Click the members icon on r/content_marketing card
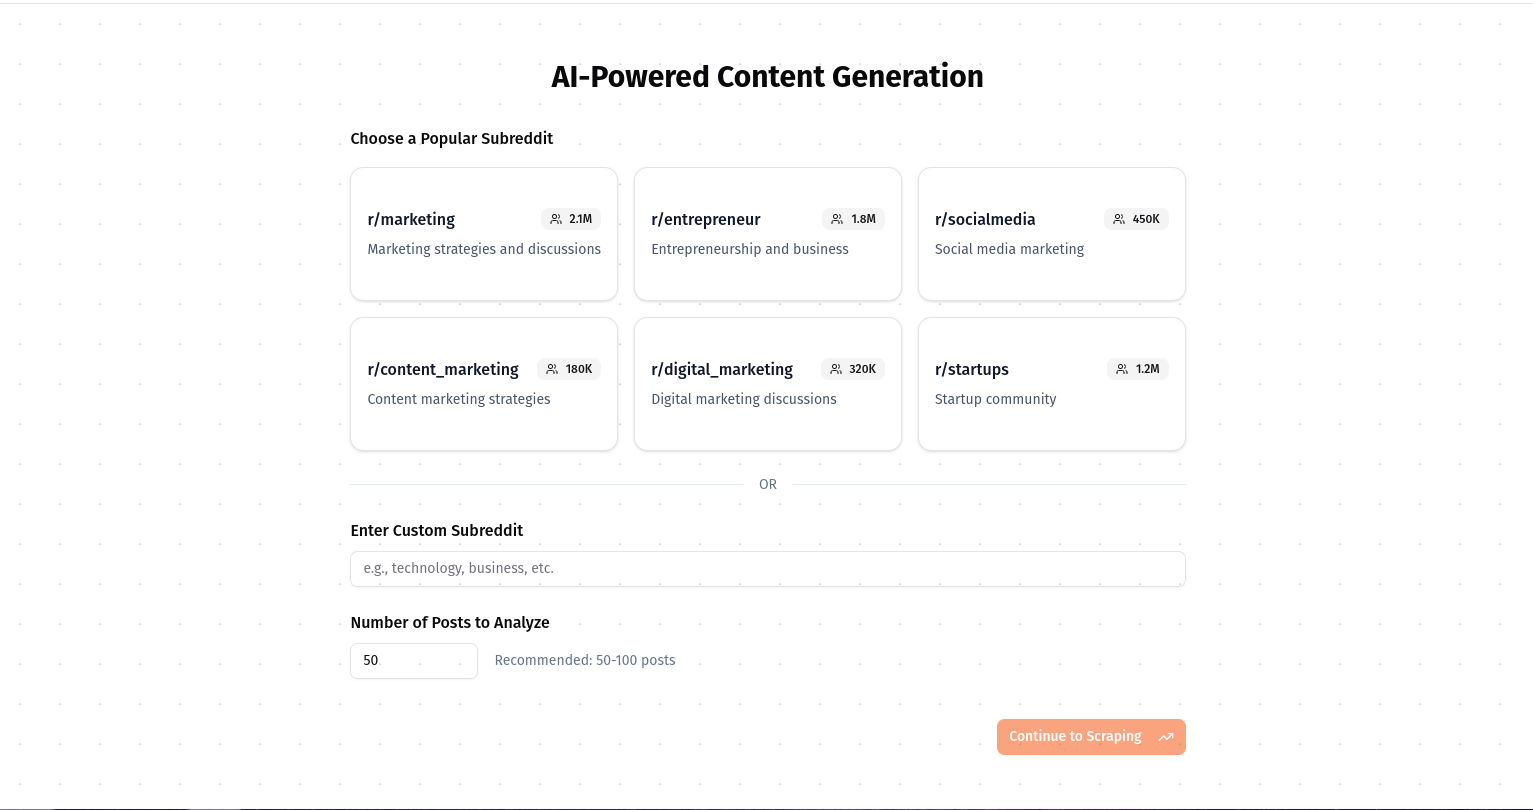Screen dimensions: 1533x810 [x=552, y=369]
